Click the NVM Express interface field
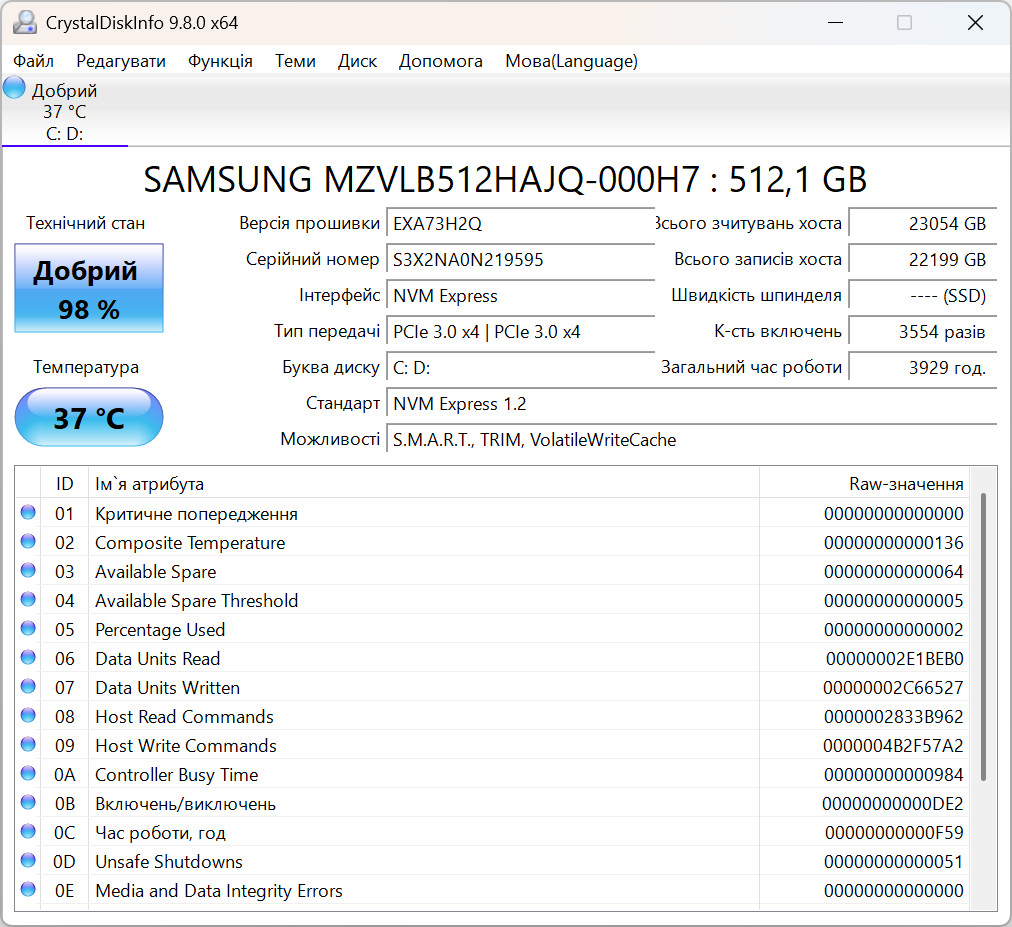Viewport: 1012px width, 927px height. tap(520, 296)
